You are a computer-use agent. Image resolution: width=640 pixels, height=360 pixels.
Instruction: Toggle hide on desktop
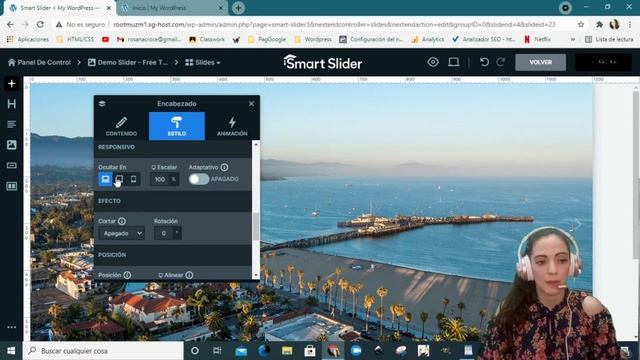(105, 179)
